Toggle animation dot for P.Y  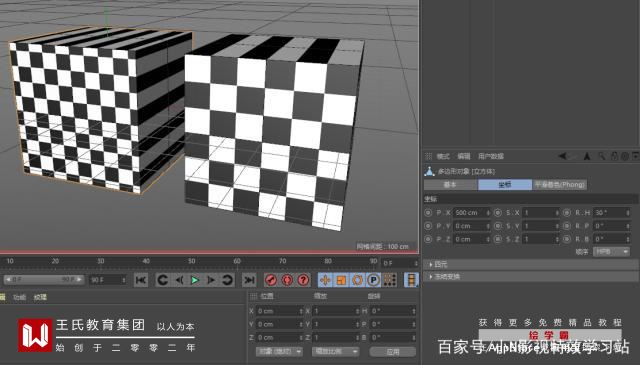point(428,226)
